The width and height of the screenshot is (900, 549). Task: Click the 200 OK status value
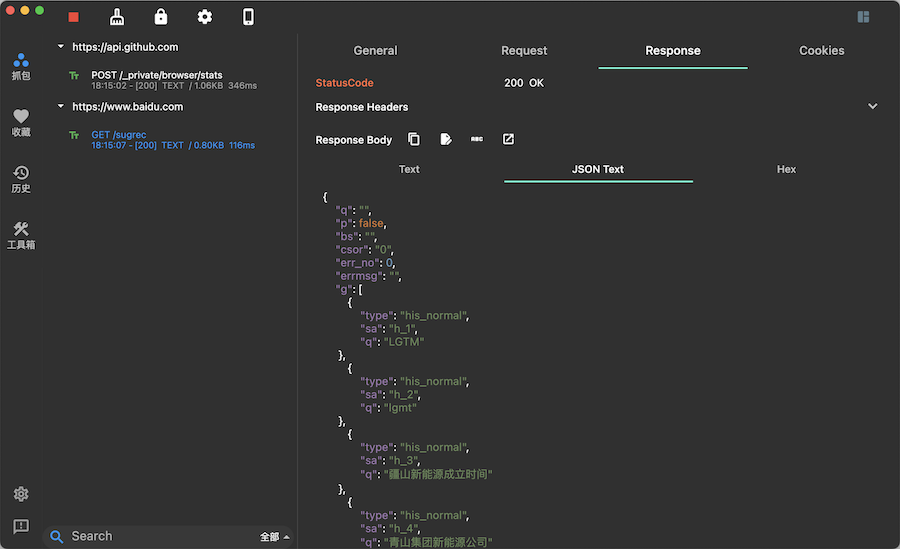(x=524, y=83)
